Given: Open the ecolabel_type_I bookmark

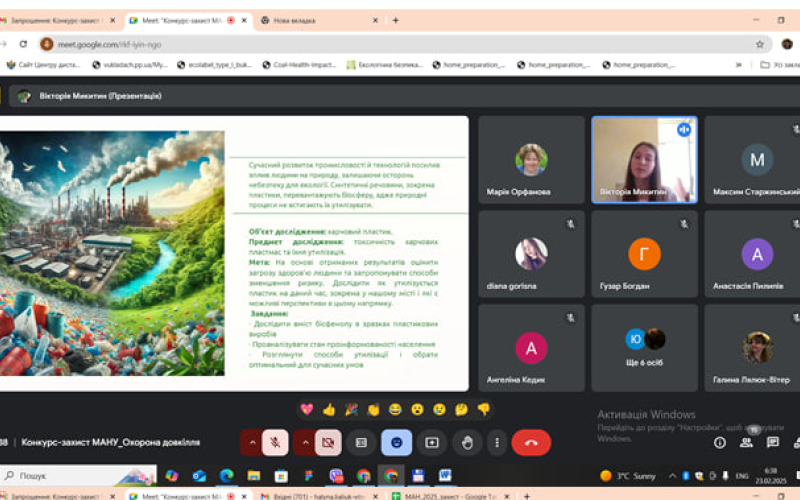Looking at the screenshot, I should click(x=215, y=65).
